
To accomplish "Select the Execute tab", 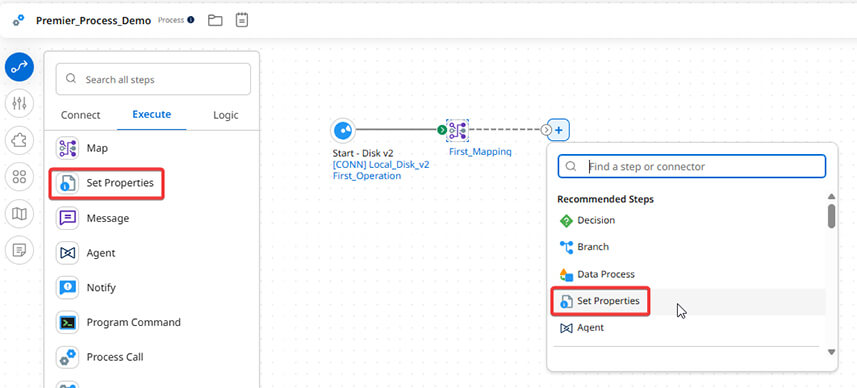I will [x=151, y=115].
